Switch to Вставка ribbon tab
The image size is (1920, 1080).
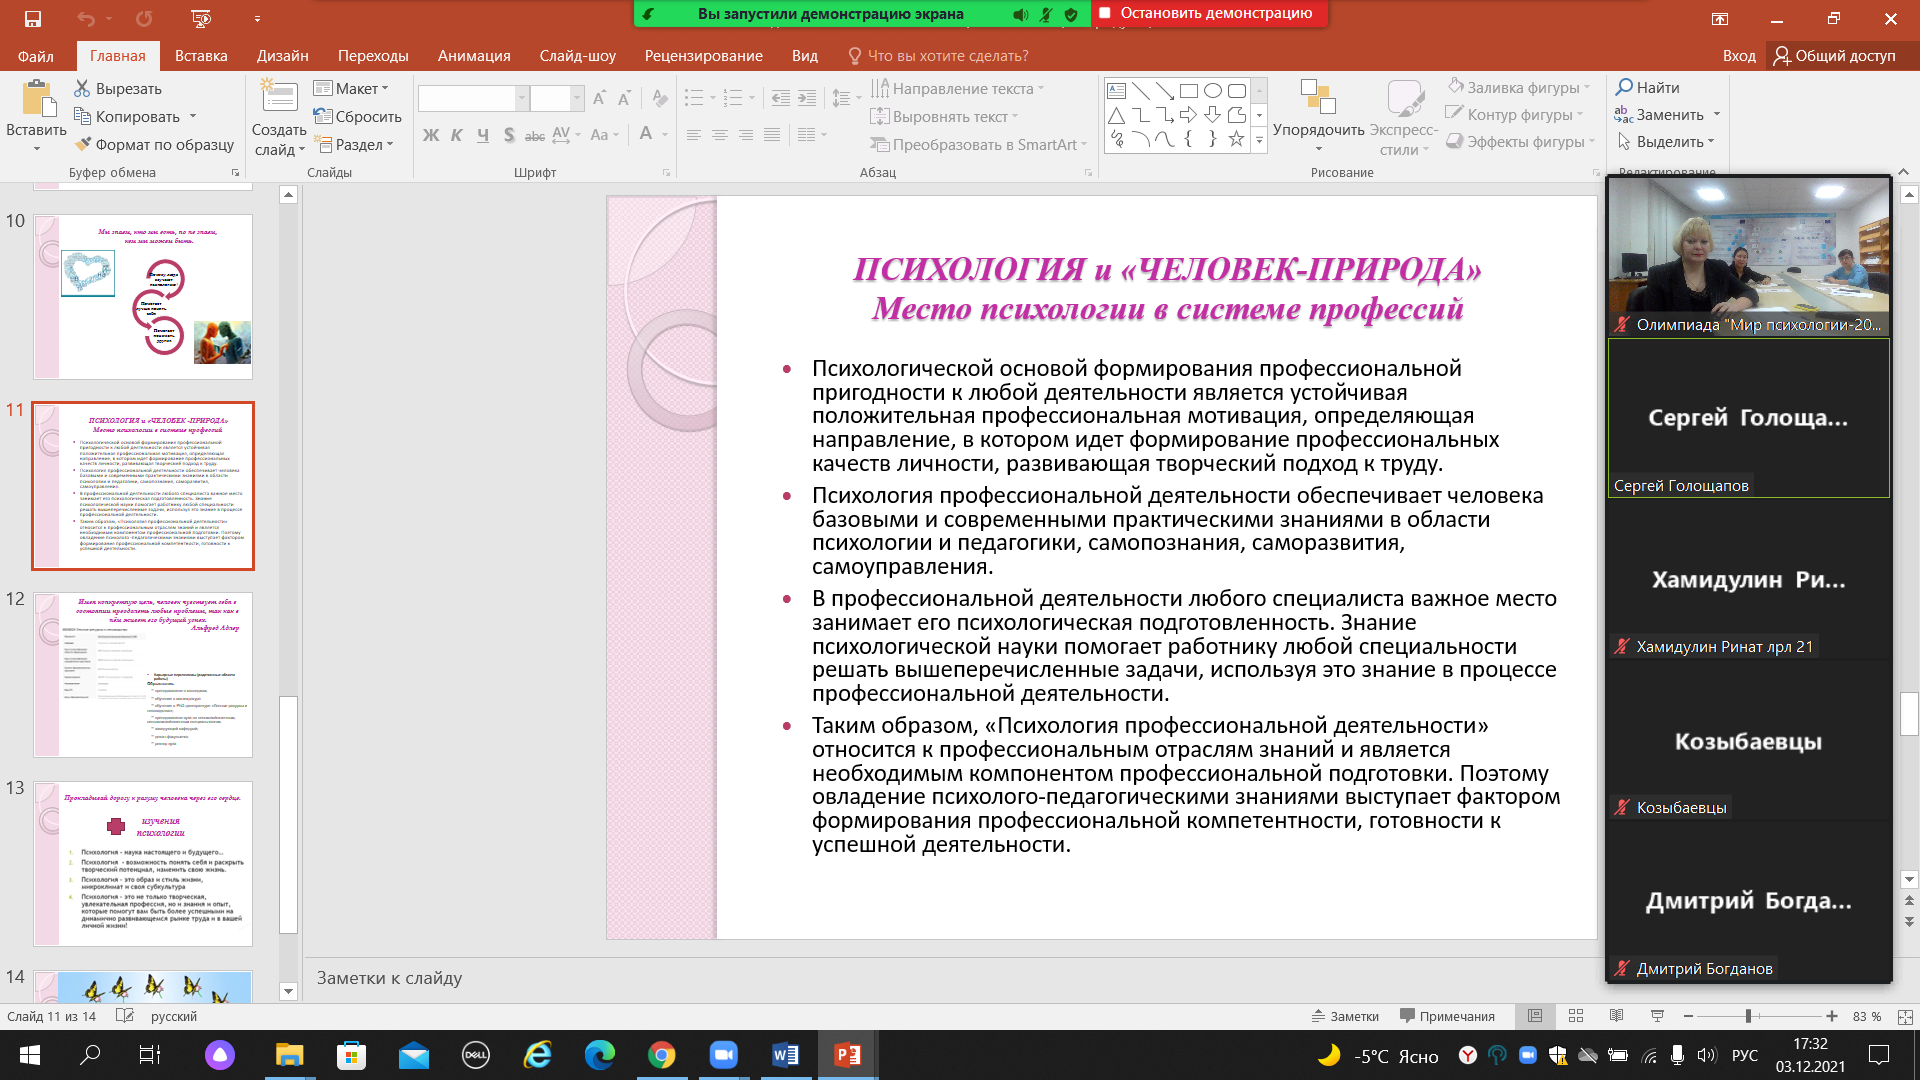click(201, 56)
